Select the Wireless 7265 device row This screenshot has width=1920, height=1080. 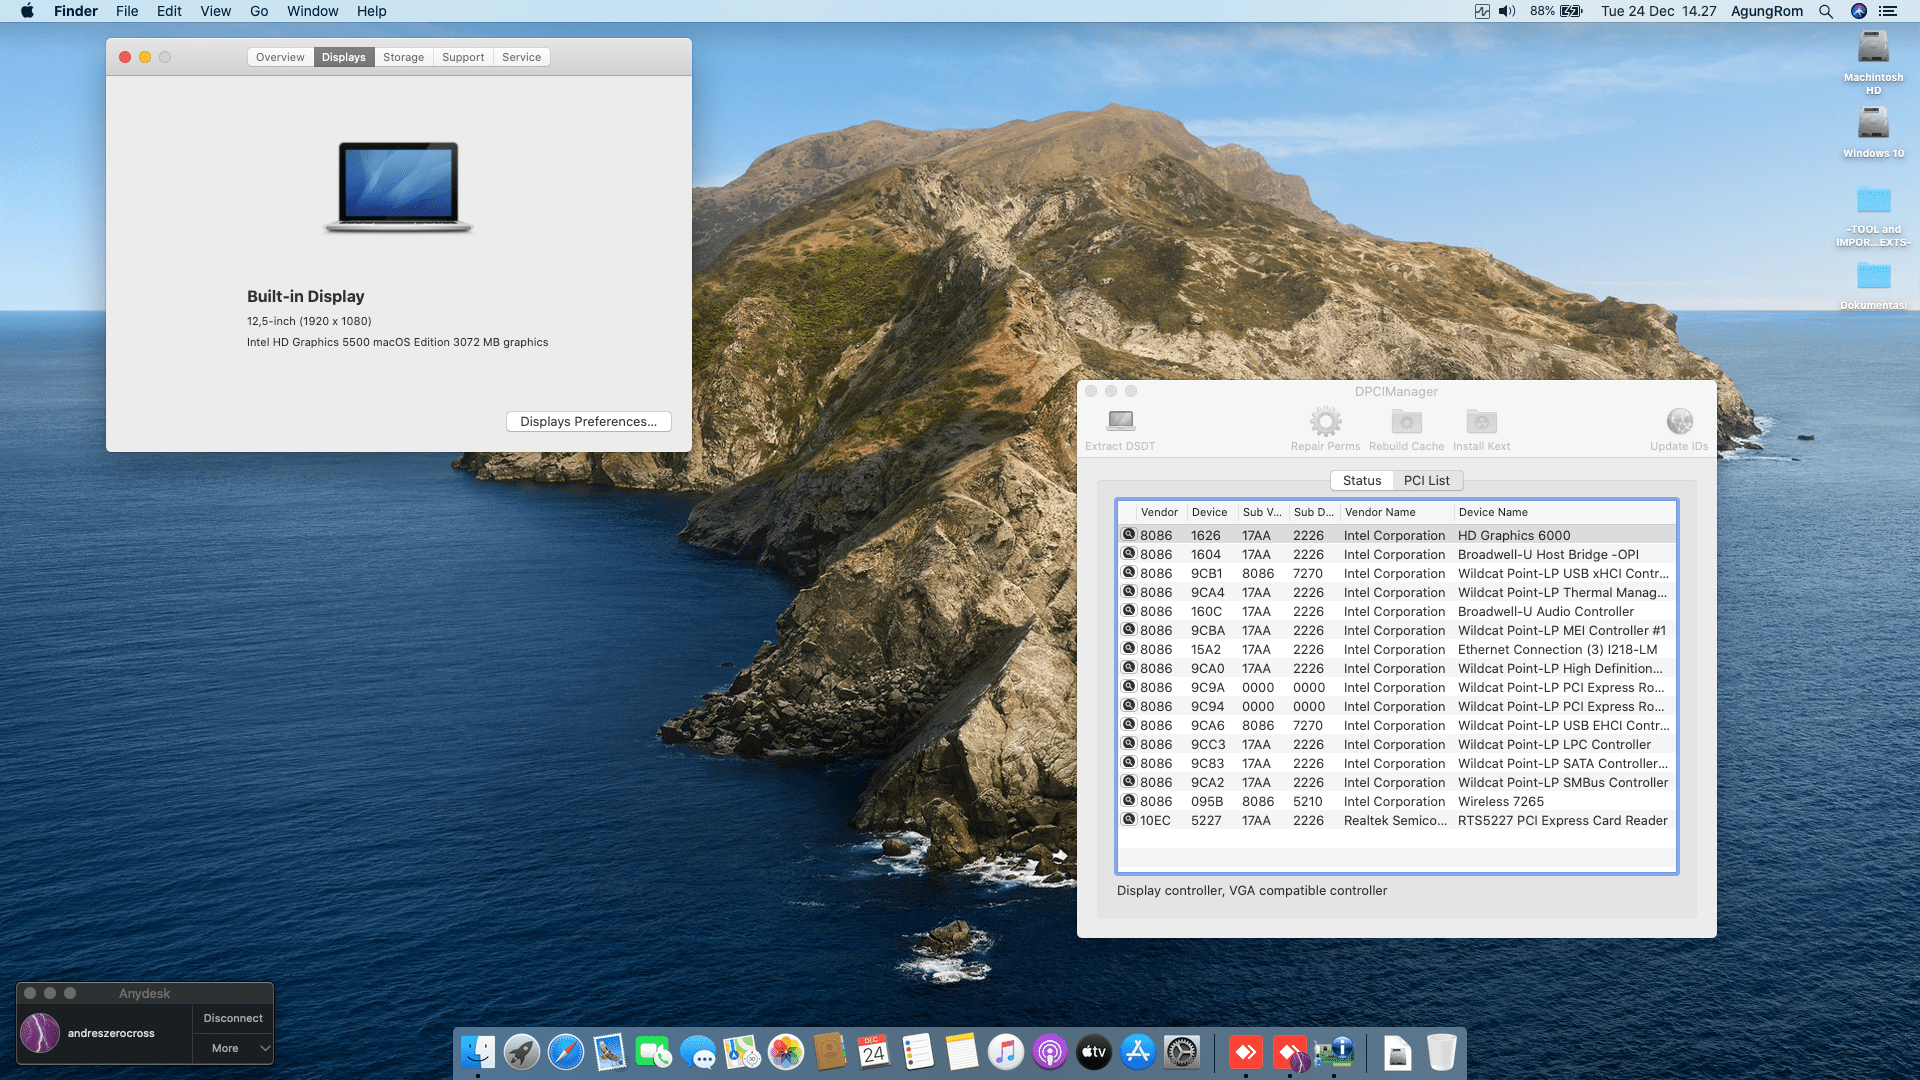[x=1500, y=802]
